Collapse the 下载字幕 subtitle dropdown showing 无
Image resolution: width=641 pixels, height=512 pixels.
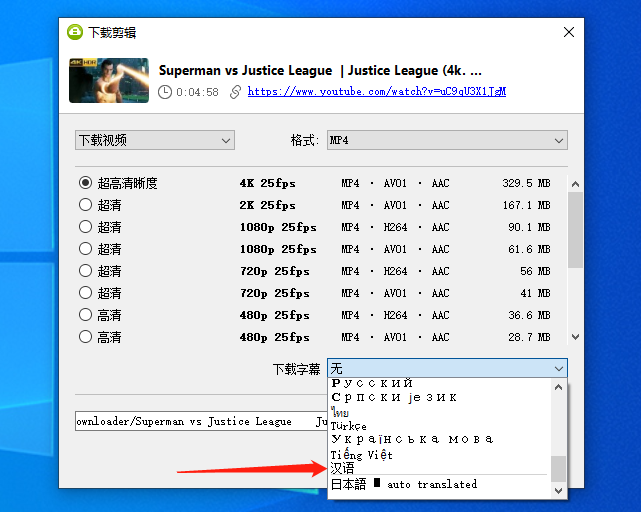coord(447,368)
